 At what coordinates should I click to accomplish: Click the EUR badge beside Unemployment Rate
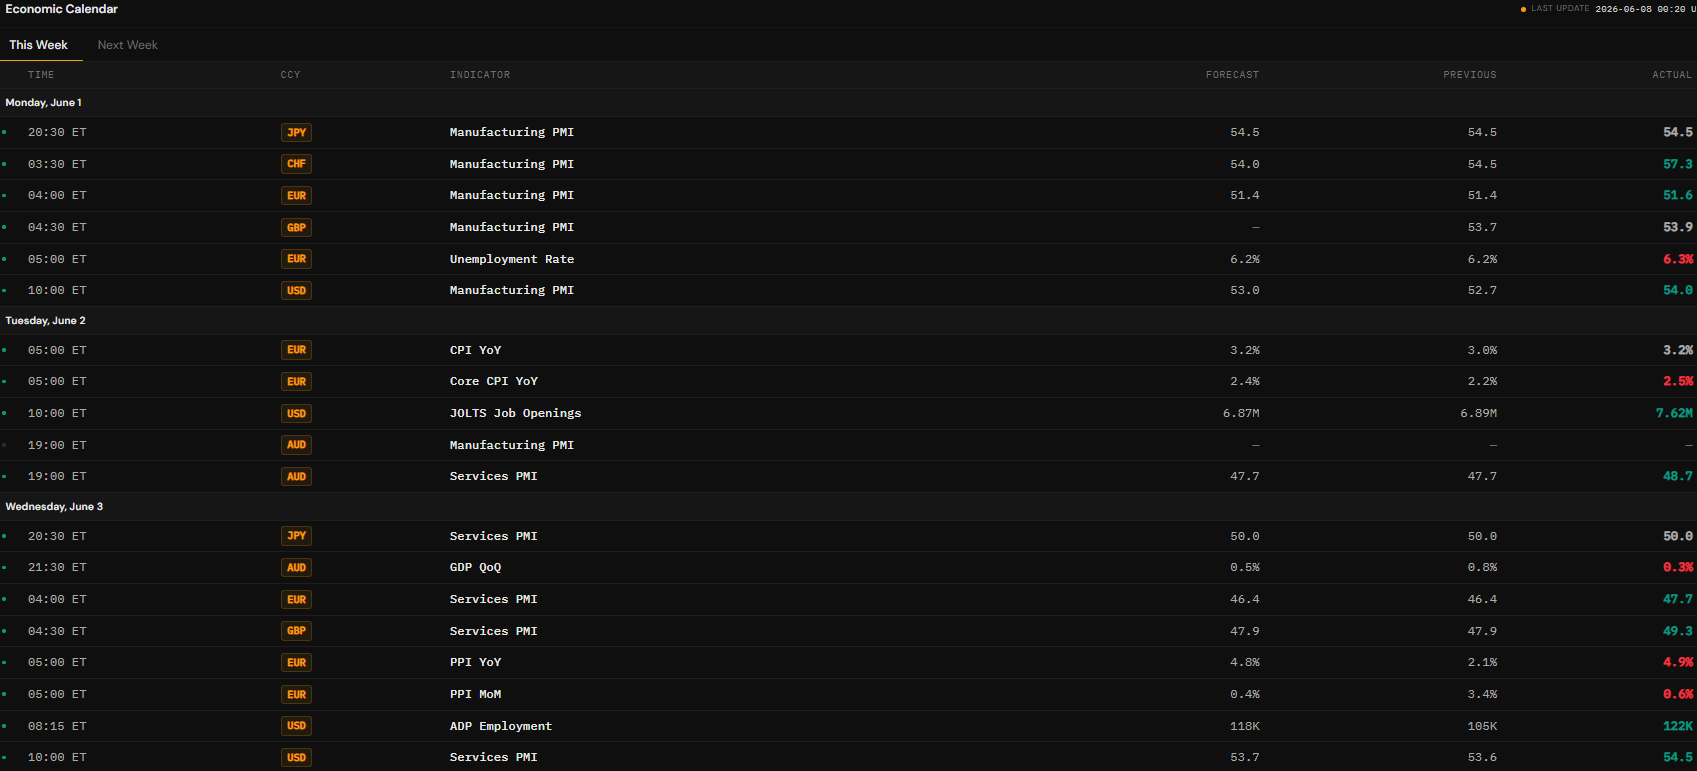click(297, 259)
